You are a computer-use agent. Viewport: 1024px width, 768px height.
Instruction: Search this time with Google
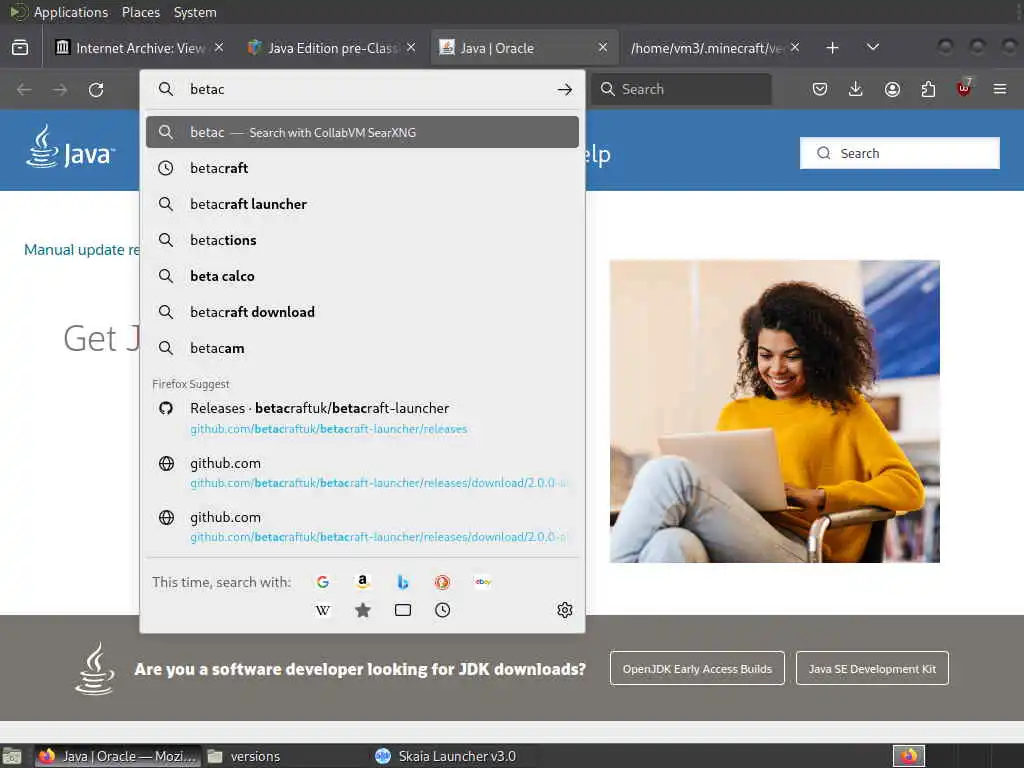tap(323, 582)
